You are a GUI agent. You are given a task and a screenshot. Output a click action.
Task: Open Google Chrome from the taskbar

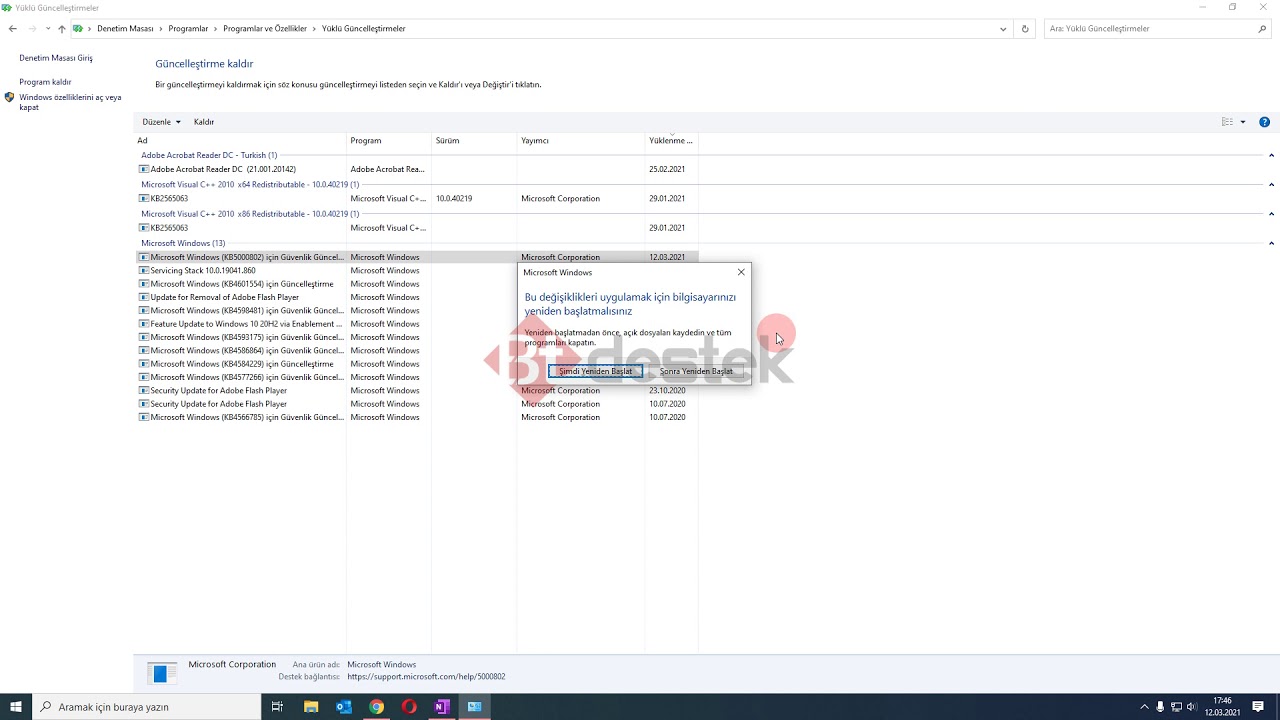pos(376,707)
